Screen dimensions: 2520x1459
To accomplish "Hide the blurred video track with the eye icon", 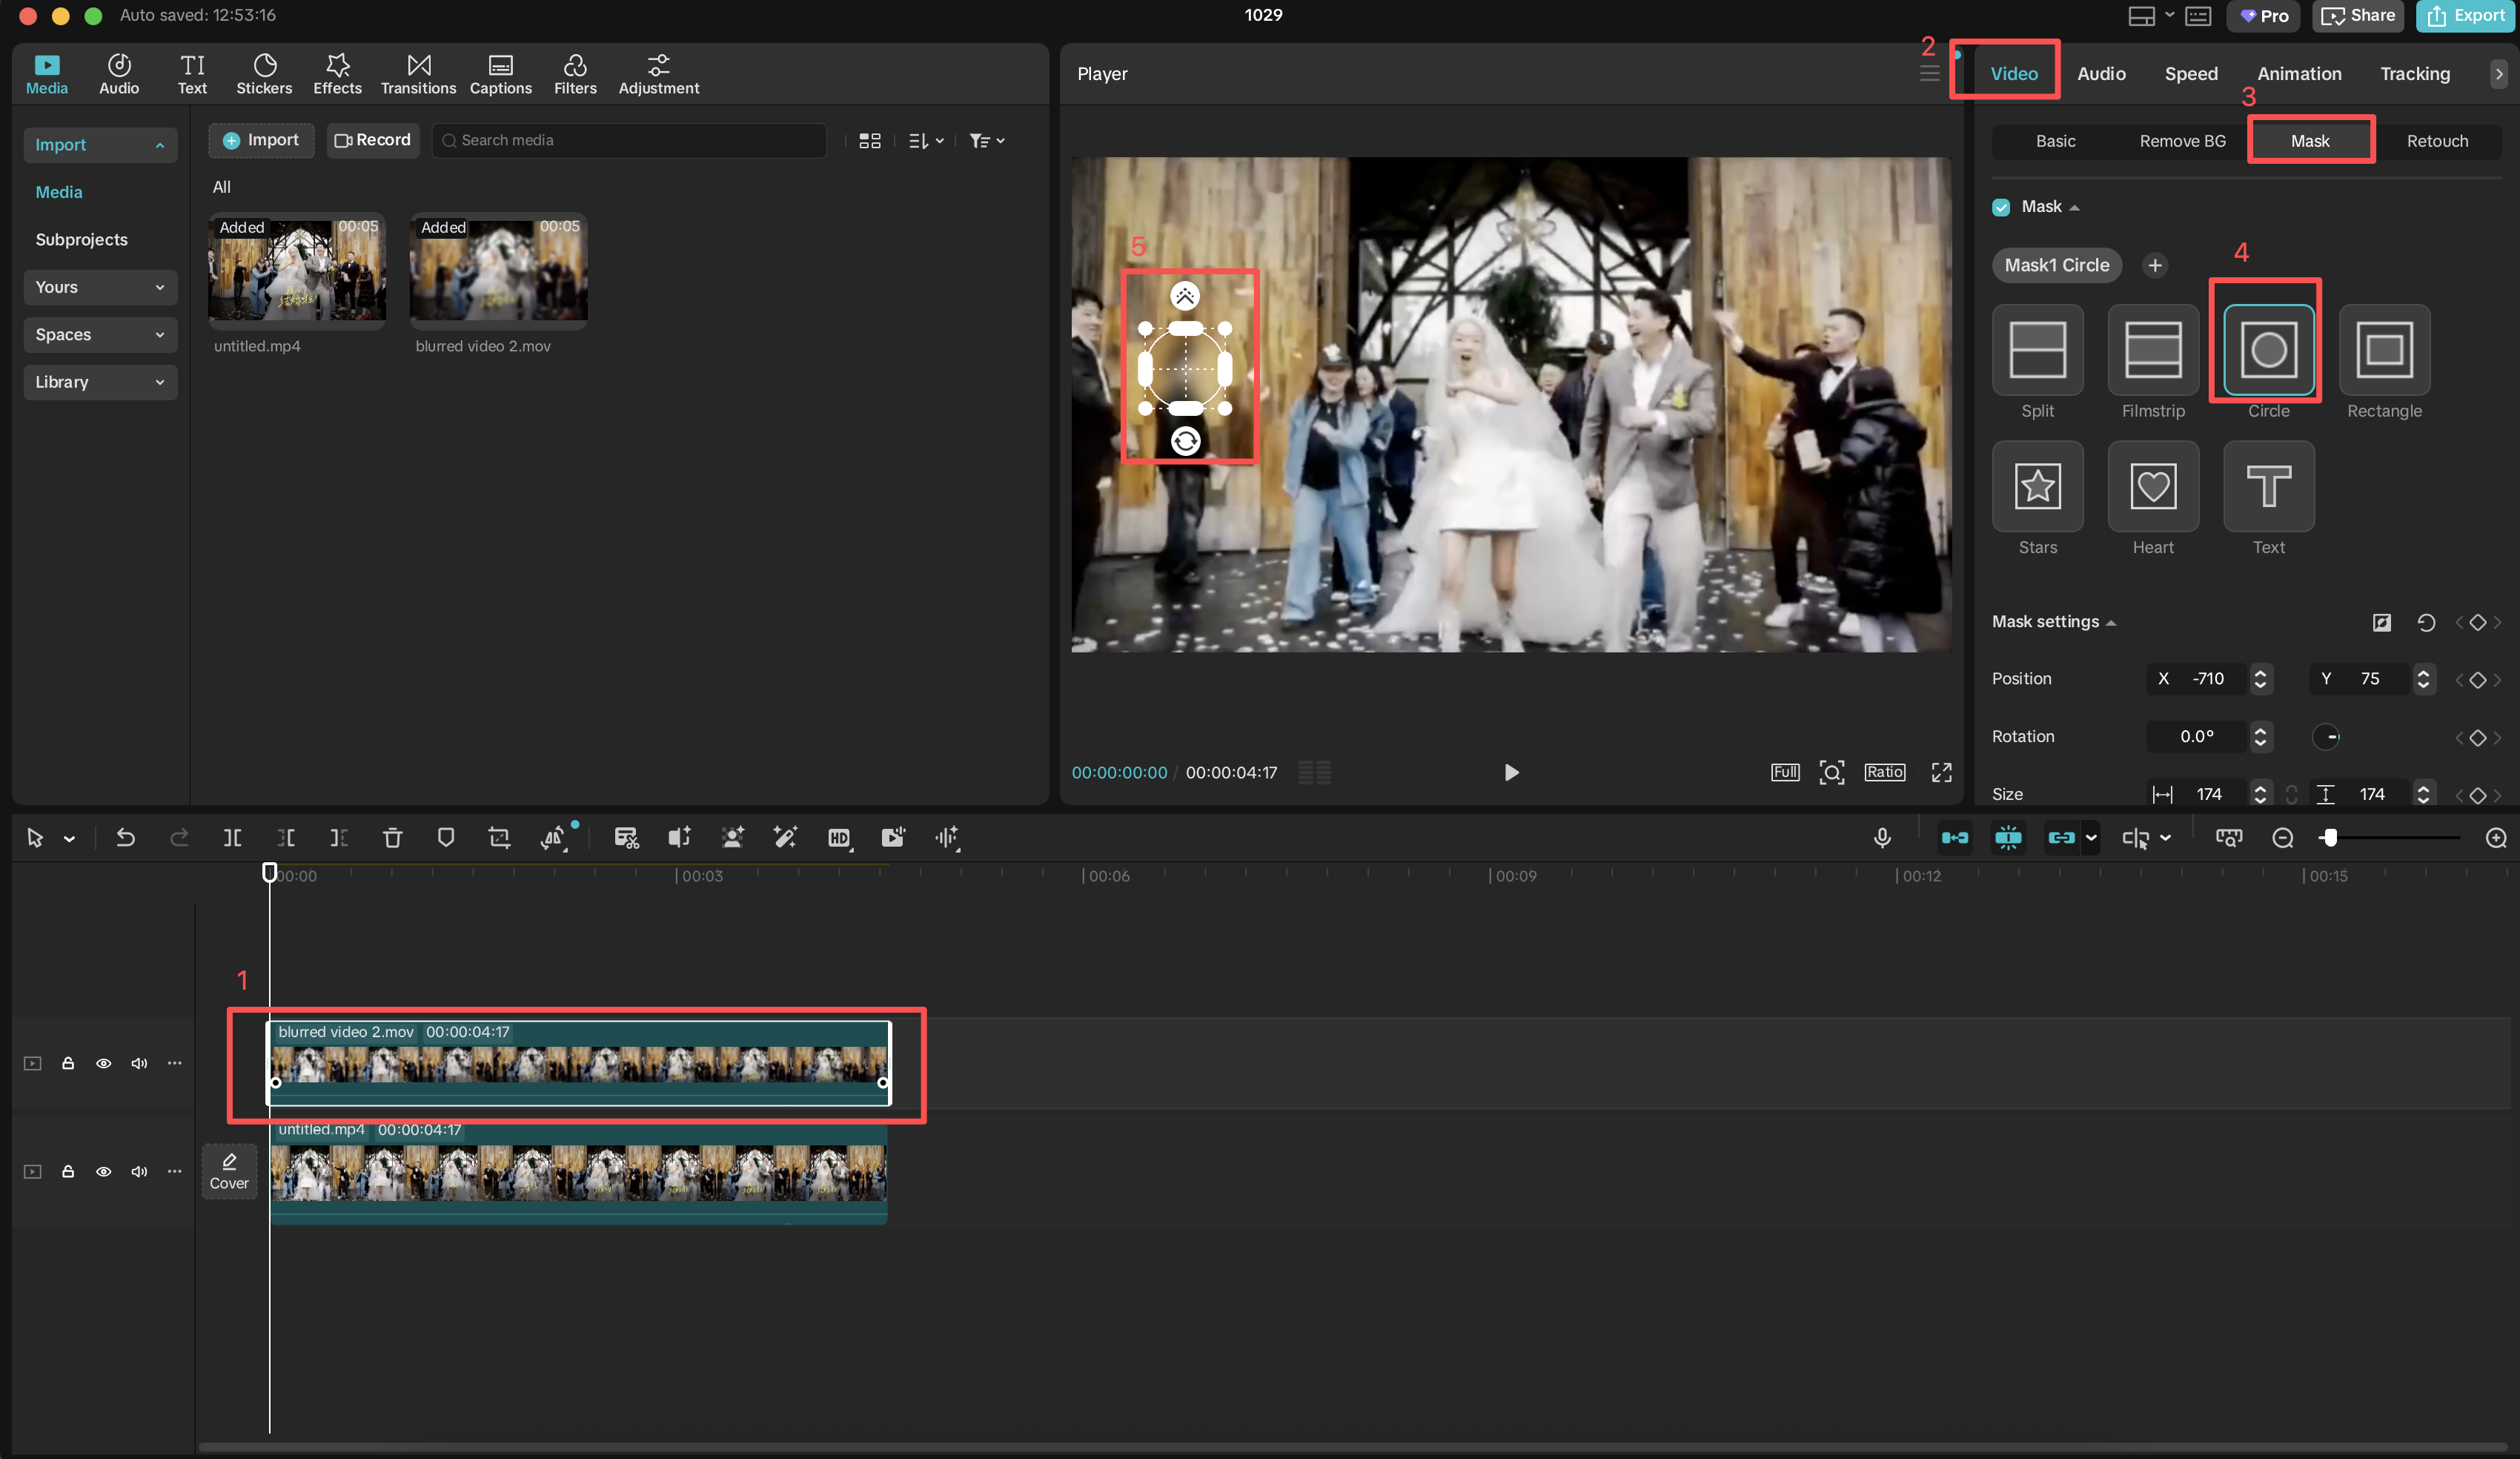I will pos(103,1063).
